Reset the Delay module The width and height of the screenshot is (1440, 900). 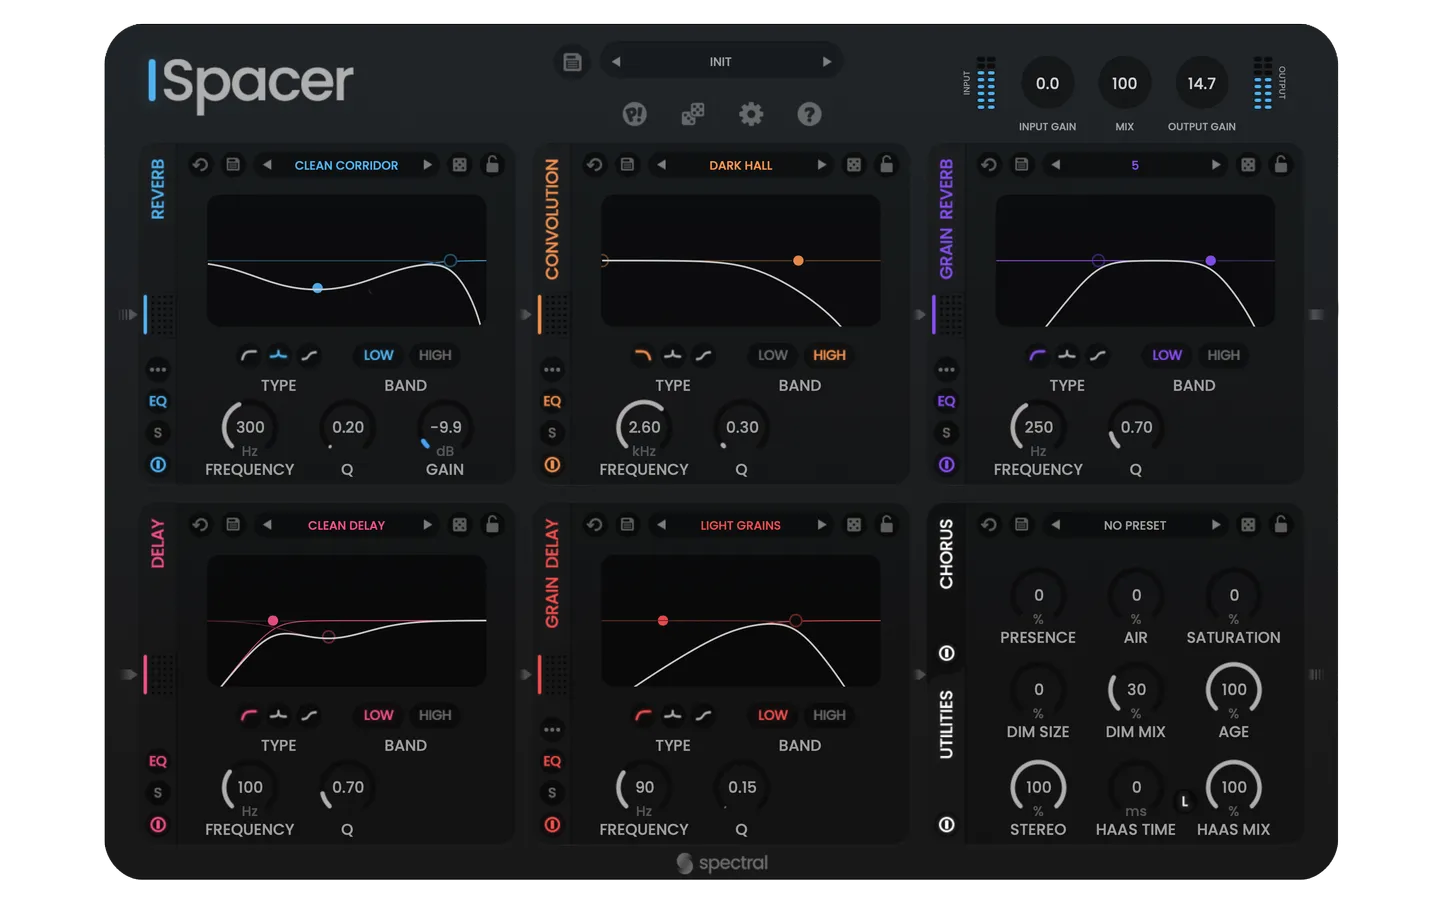point(200,525)
